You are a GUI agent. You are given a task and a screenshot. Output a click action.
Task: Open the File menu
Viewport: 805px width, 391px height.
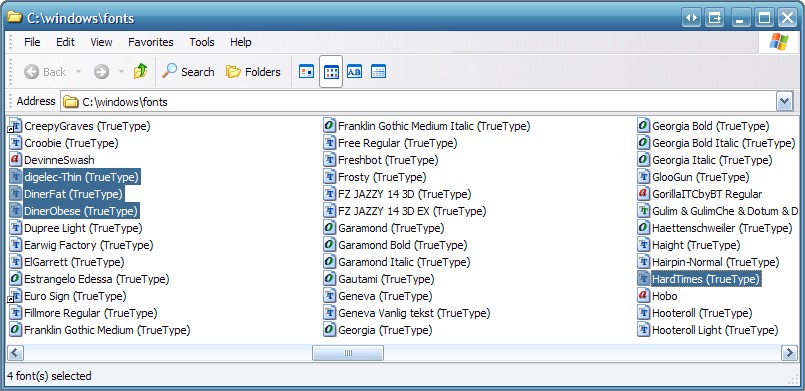32,42
